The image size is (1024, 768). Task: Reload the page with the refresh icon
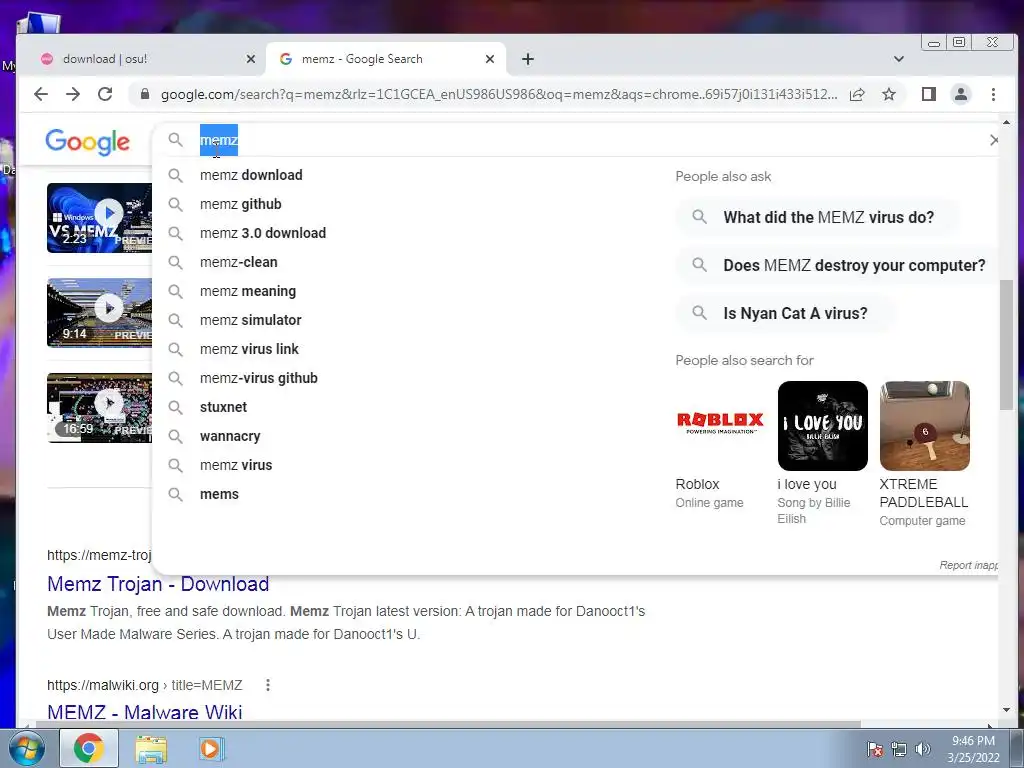coord(104,94)
